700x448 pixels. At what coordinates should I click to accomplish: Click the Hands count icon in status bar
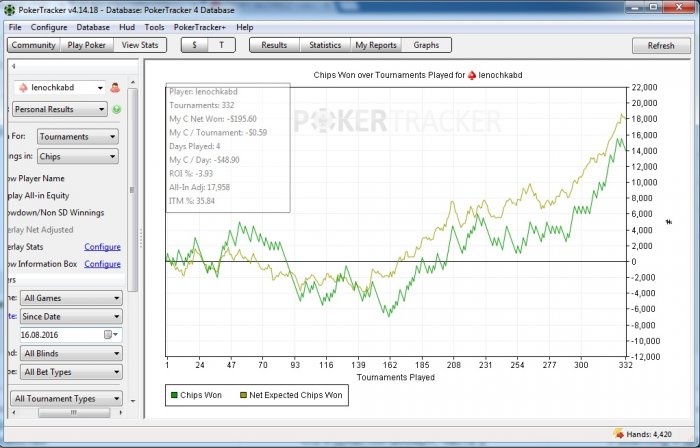click(616, 434)
